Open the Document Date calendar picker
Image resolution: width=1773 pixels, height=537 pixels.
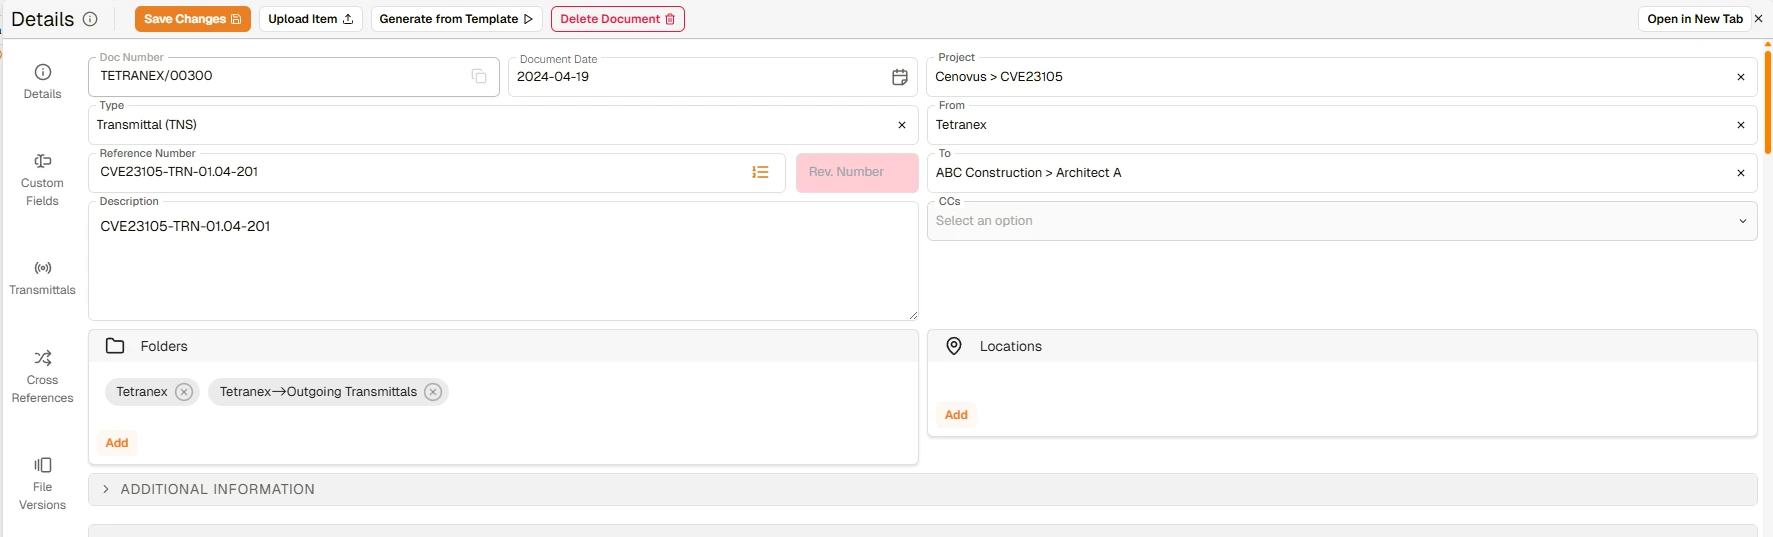(x=900, y=77)
